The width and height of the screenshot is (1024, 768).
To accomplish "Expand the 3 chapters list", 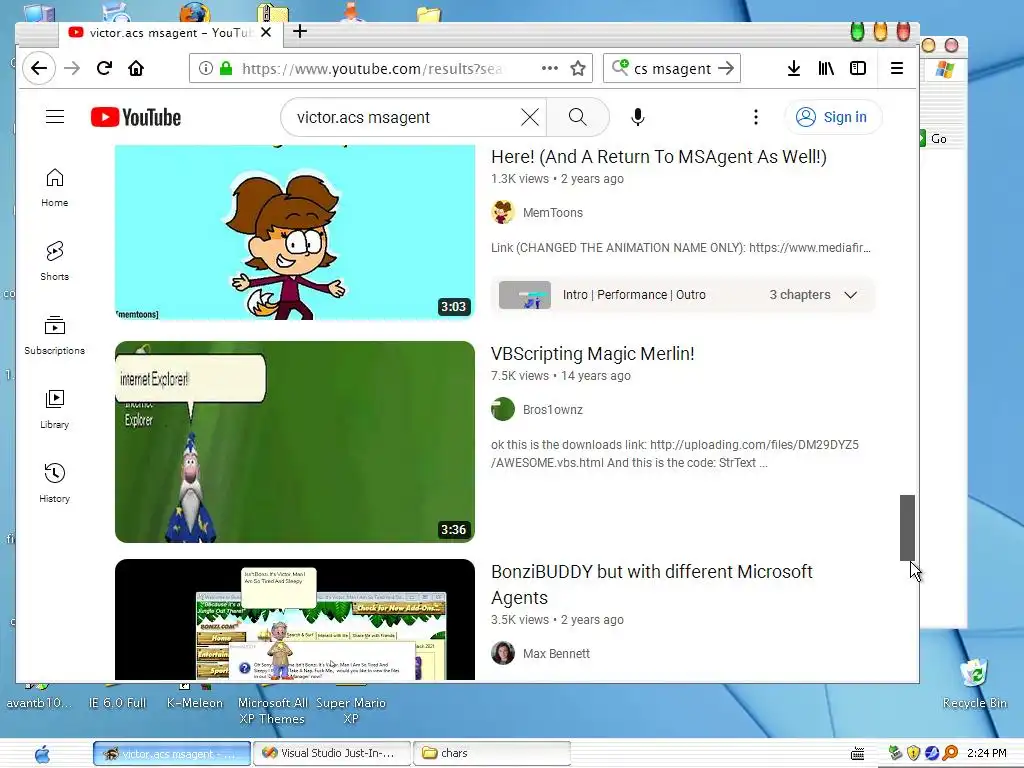I will tap(850, 295).
